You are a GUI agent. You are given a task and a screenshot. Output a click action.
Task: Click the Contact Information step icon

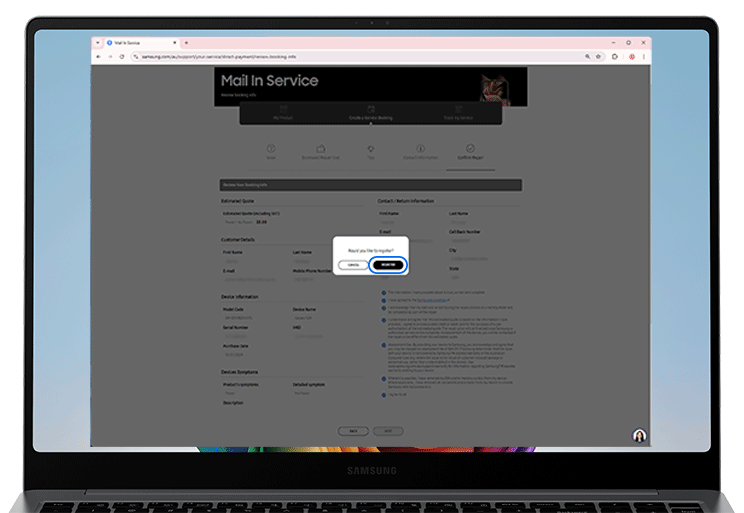420,149
